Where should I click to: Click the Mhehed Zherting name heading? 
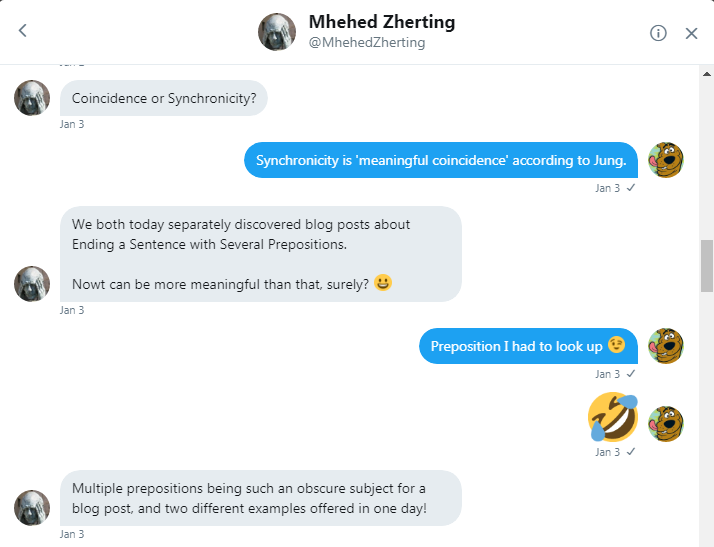(x=381, y=21)
